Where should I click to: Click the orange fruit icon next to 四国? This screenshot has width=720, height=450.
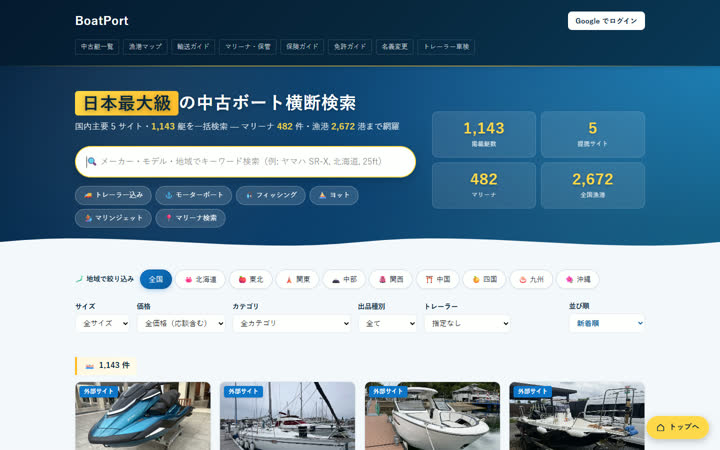pos(476,279)
